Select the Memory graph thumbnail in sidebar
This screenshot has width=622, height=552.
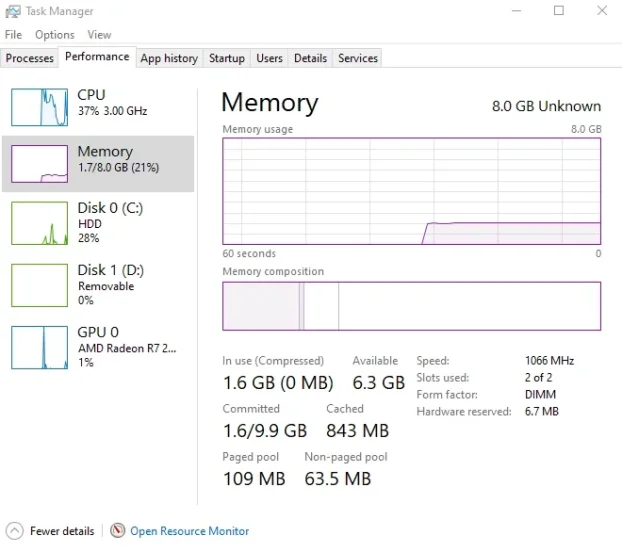click(x=40, y=163)
